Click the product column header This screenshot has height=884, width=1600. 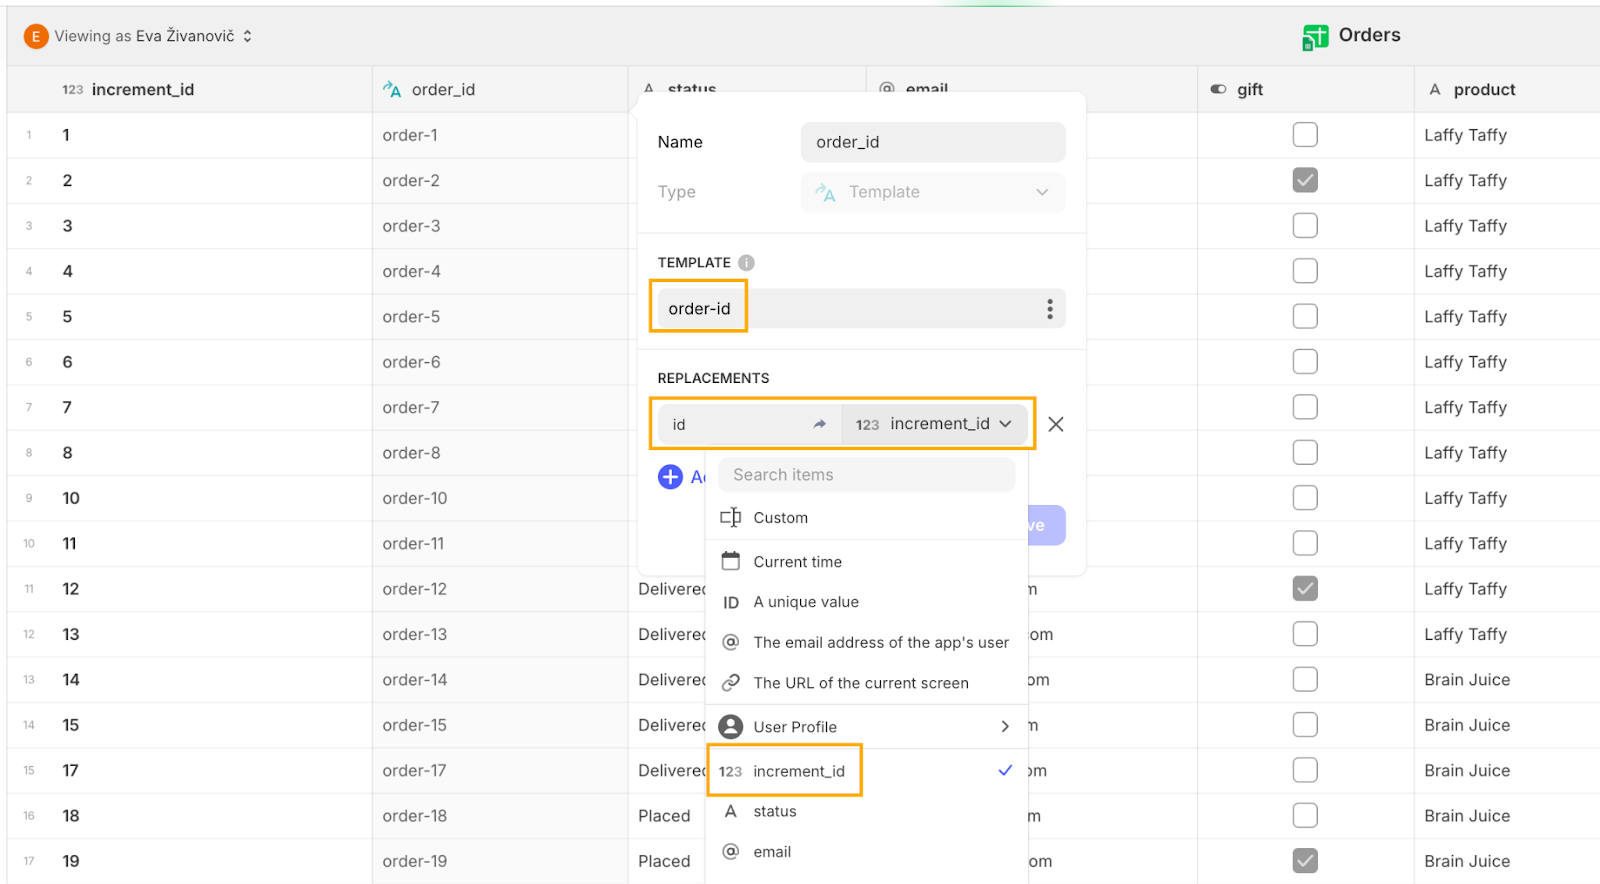[1507, 89]
